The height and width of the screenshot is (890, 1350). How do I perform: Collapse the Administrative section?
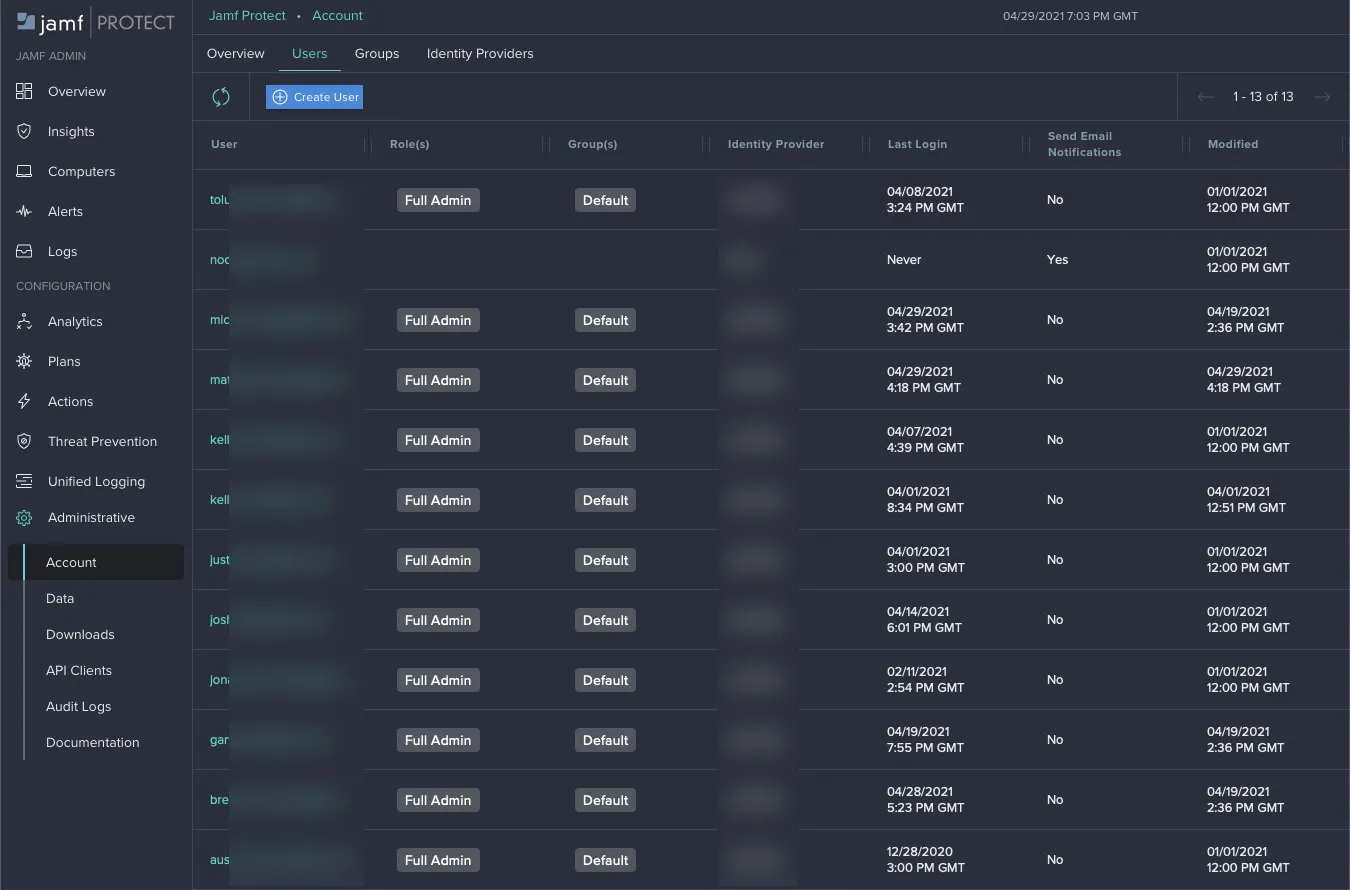[24, 517]
